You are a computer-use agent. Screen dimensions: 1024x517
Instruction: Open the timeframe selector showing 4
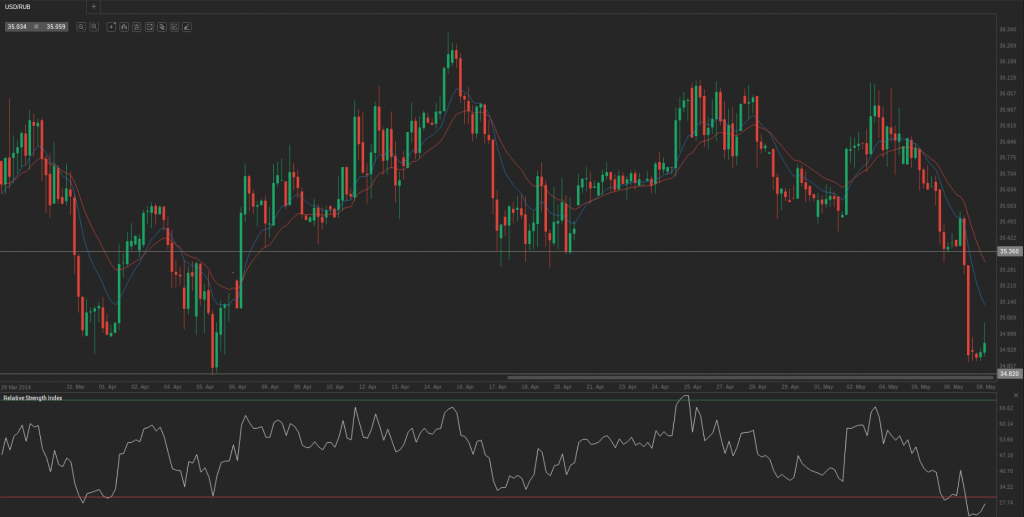(x=111, y=27)
